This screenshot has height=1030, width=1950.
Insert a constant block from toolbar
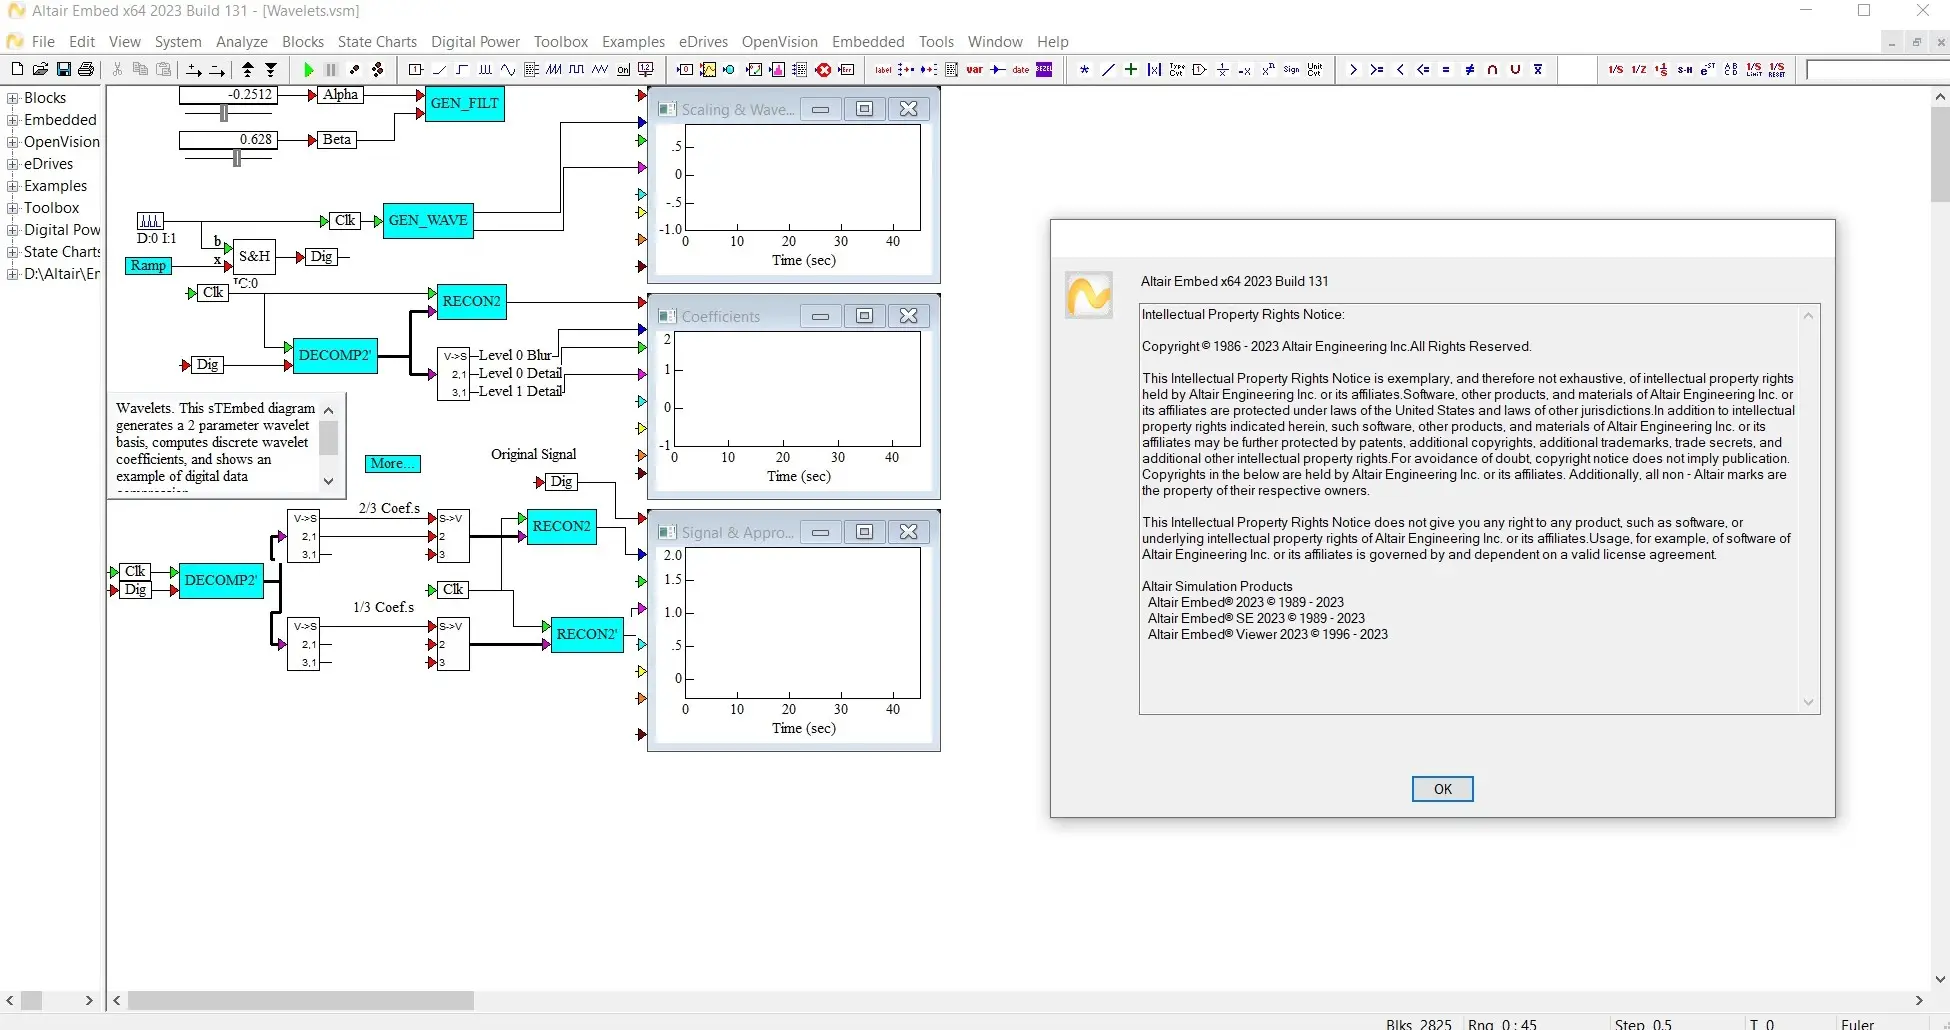tap(416, 69)
